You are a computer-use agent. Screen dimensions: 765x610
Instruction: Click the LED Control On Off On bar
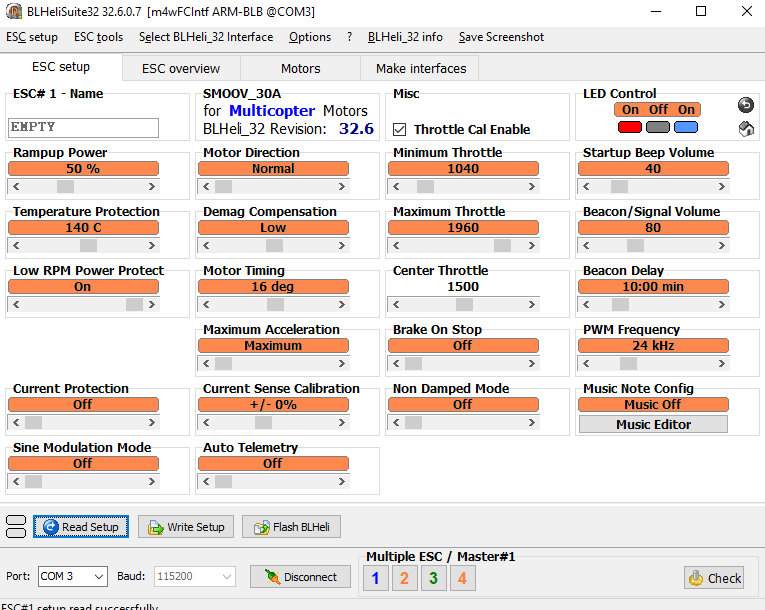658,109
